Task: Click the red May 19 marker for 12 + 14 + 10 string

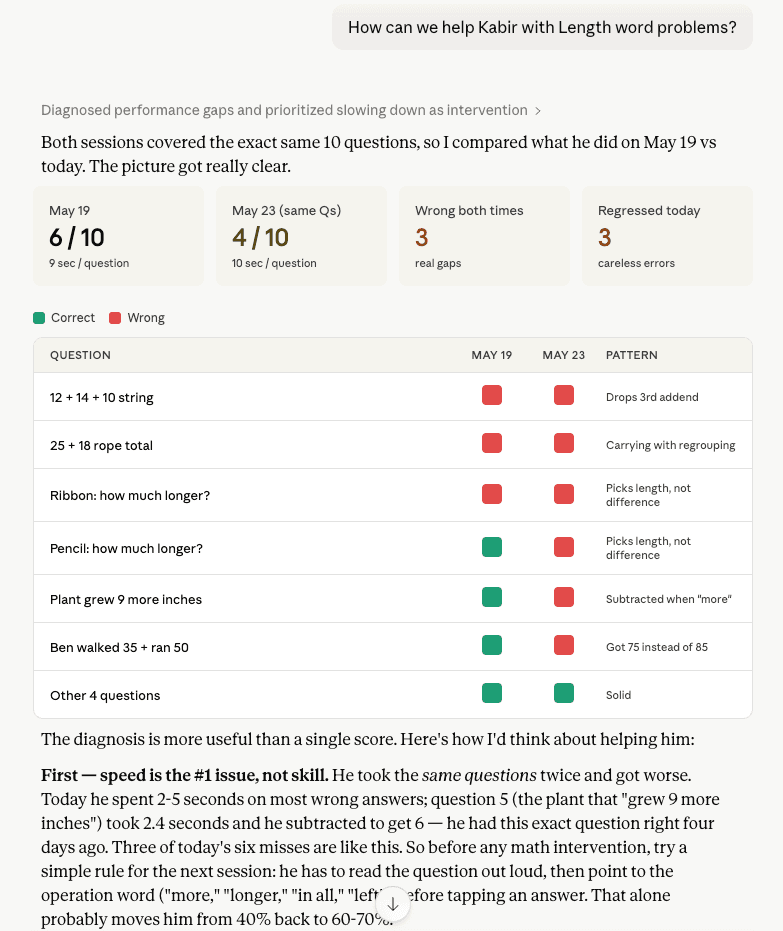Action: tap(492, 395)
